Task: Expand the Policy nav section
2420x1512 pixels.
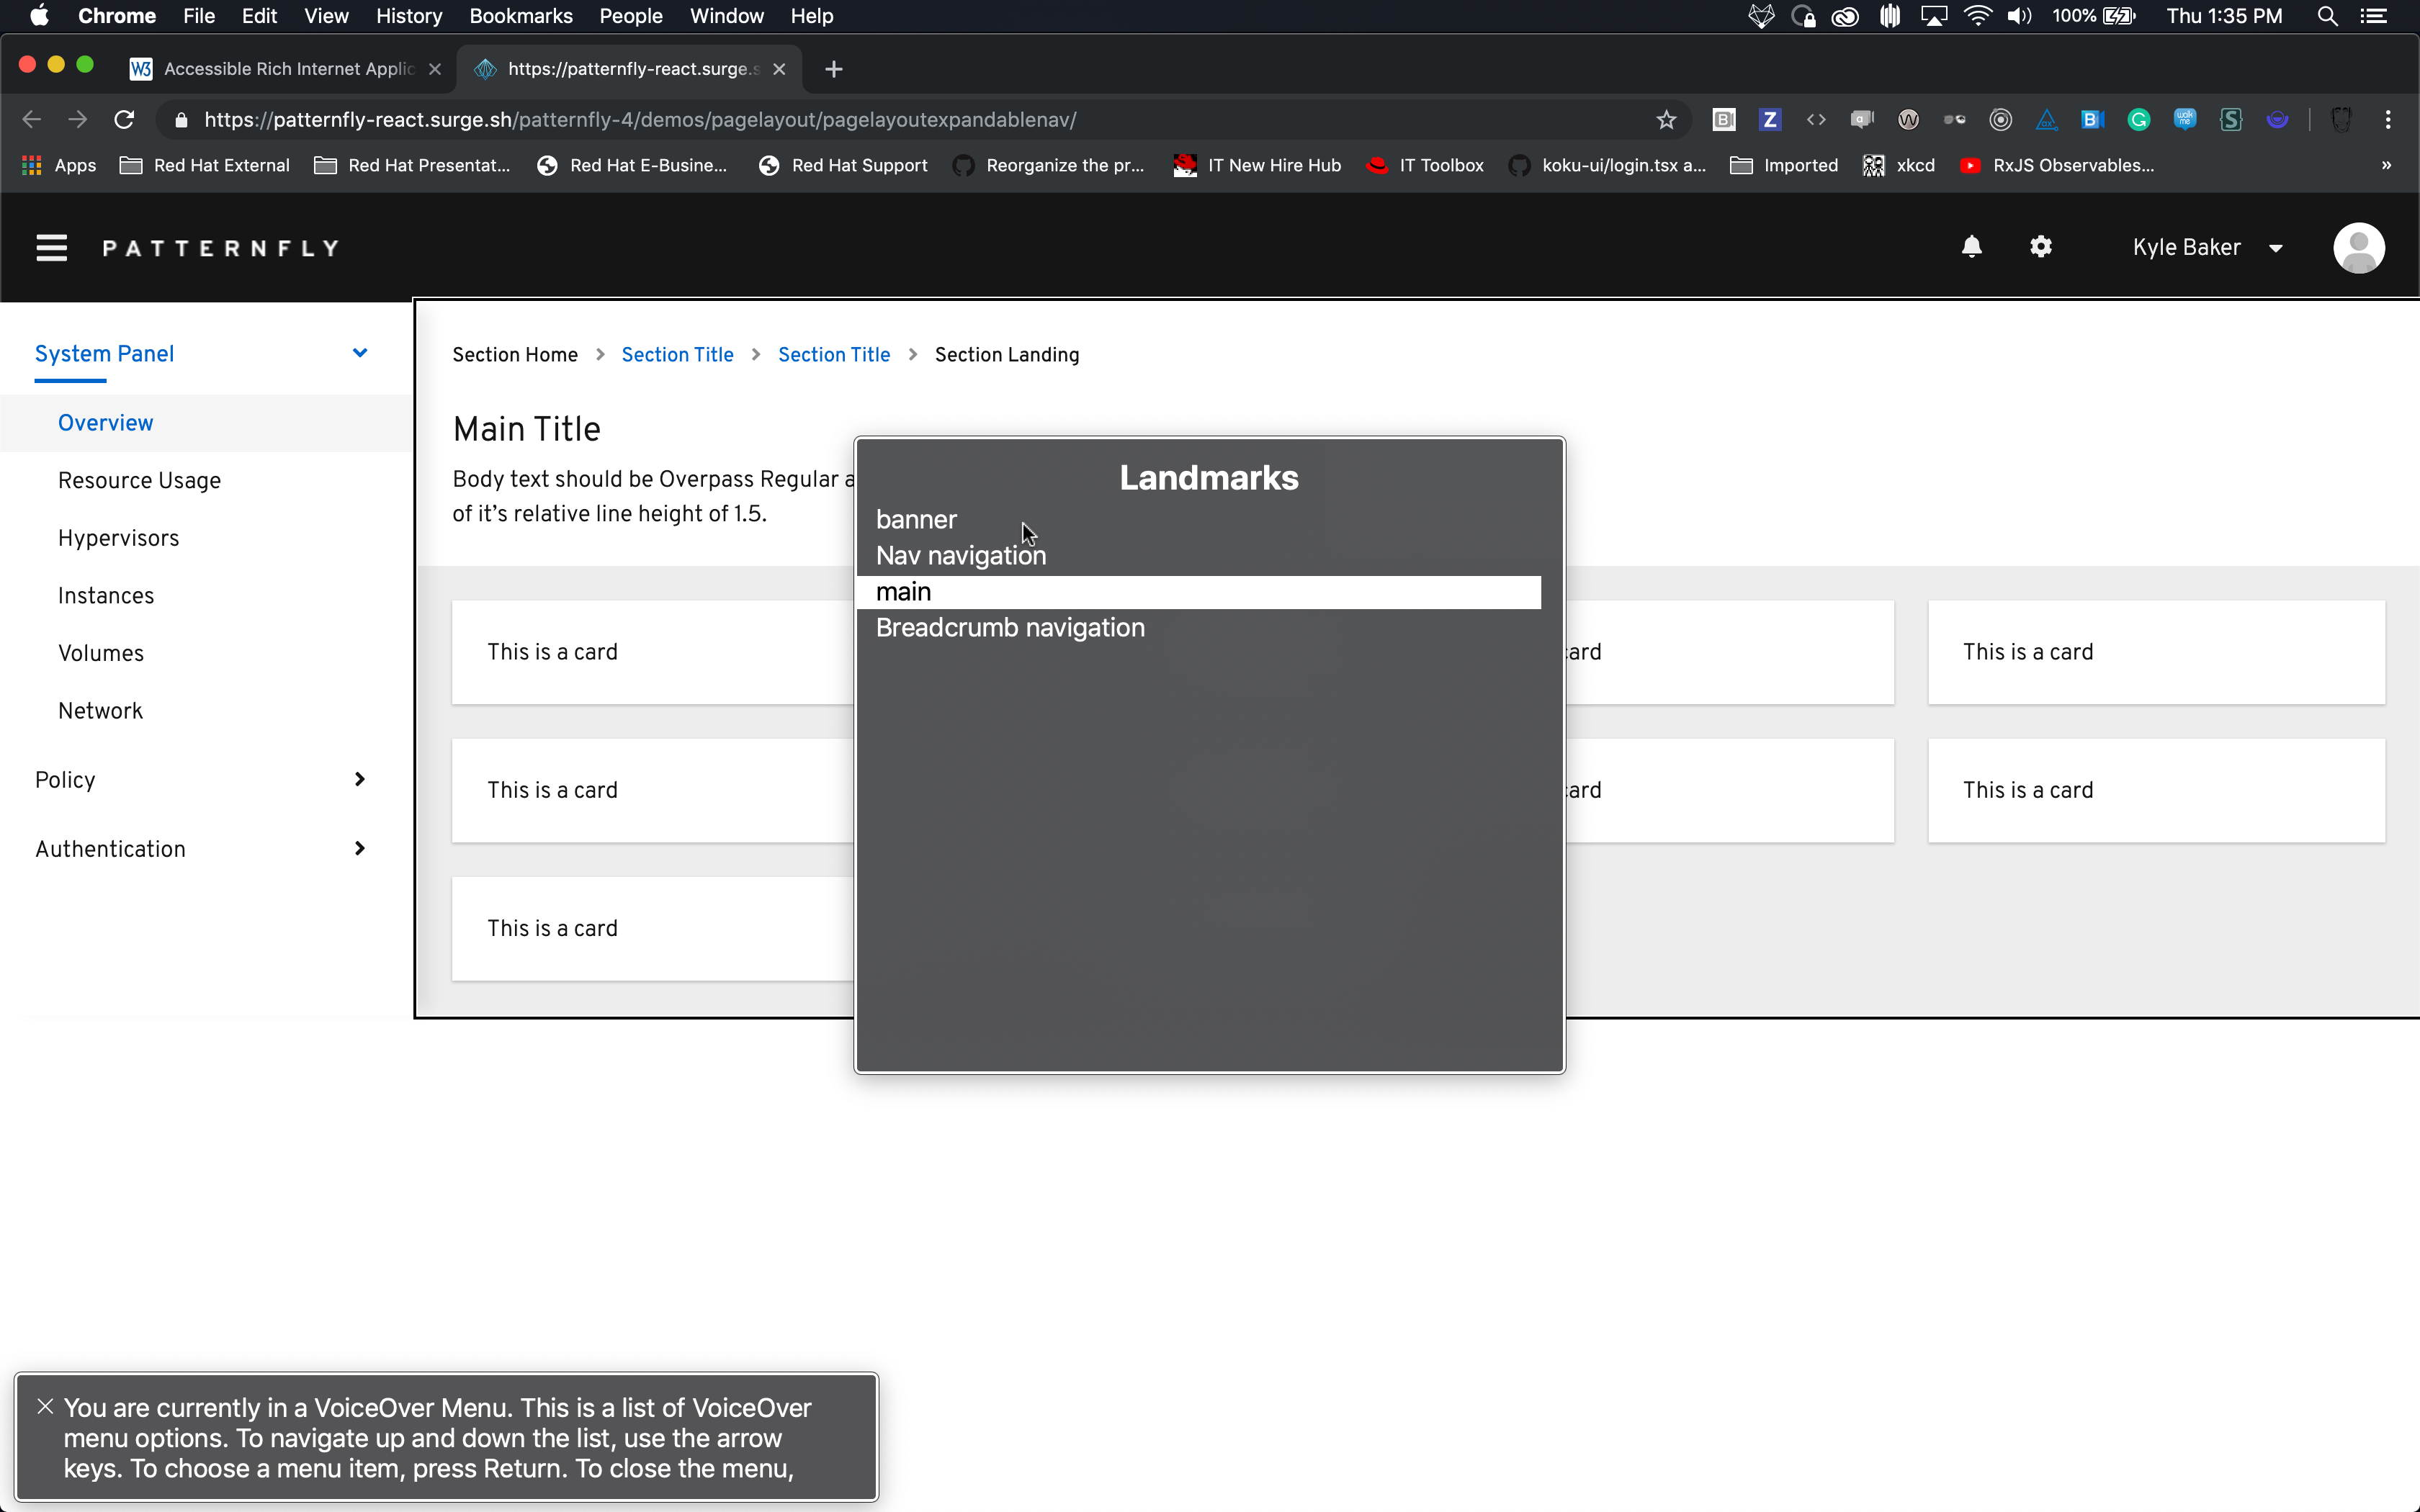Action: [x=360, y=779]
